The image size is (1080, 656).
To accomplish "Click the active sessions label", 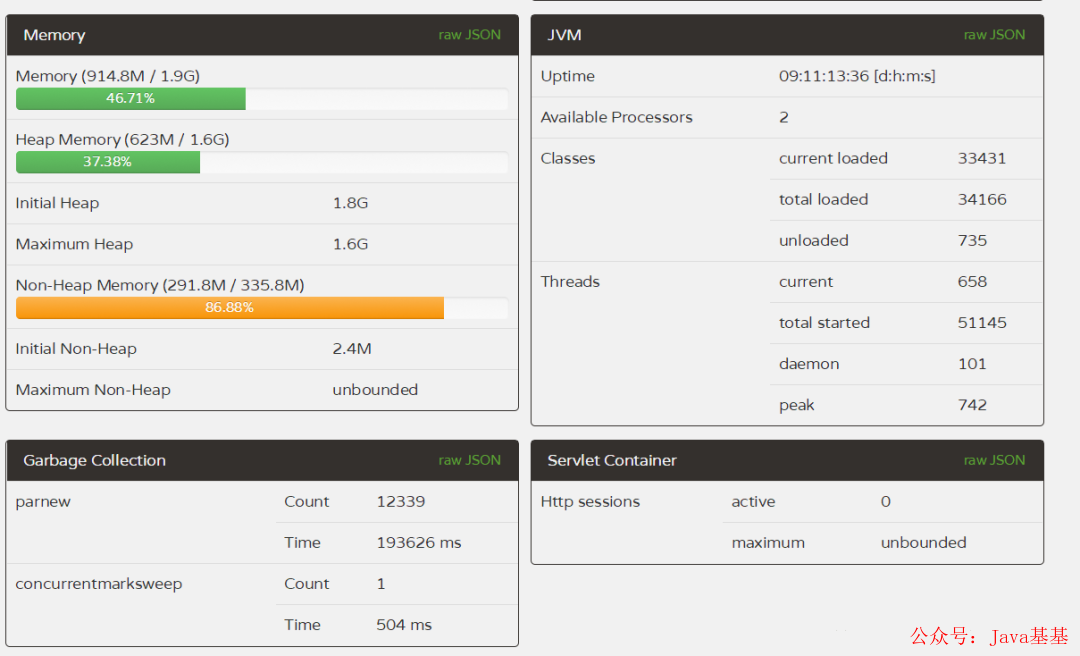I will [x=753, y=502].
